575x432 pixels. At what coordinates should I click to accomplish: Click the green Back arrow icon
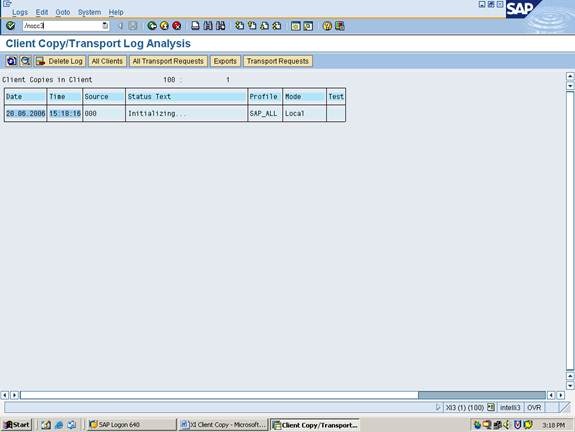point(151,26)
